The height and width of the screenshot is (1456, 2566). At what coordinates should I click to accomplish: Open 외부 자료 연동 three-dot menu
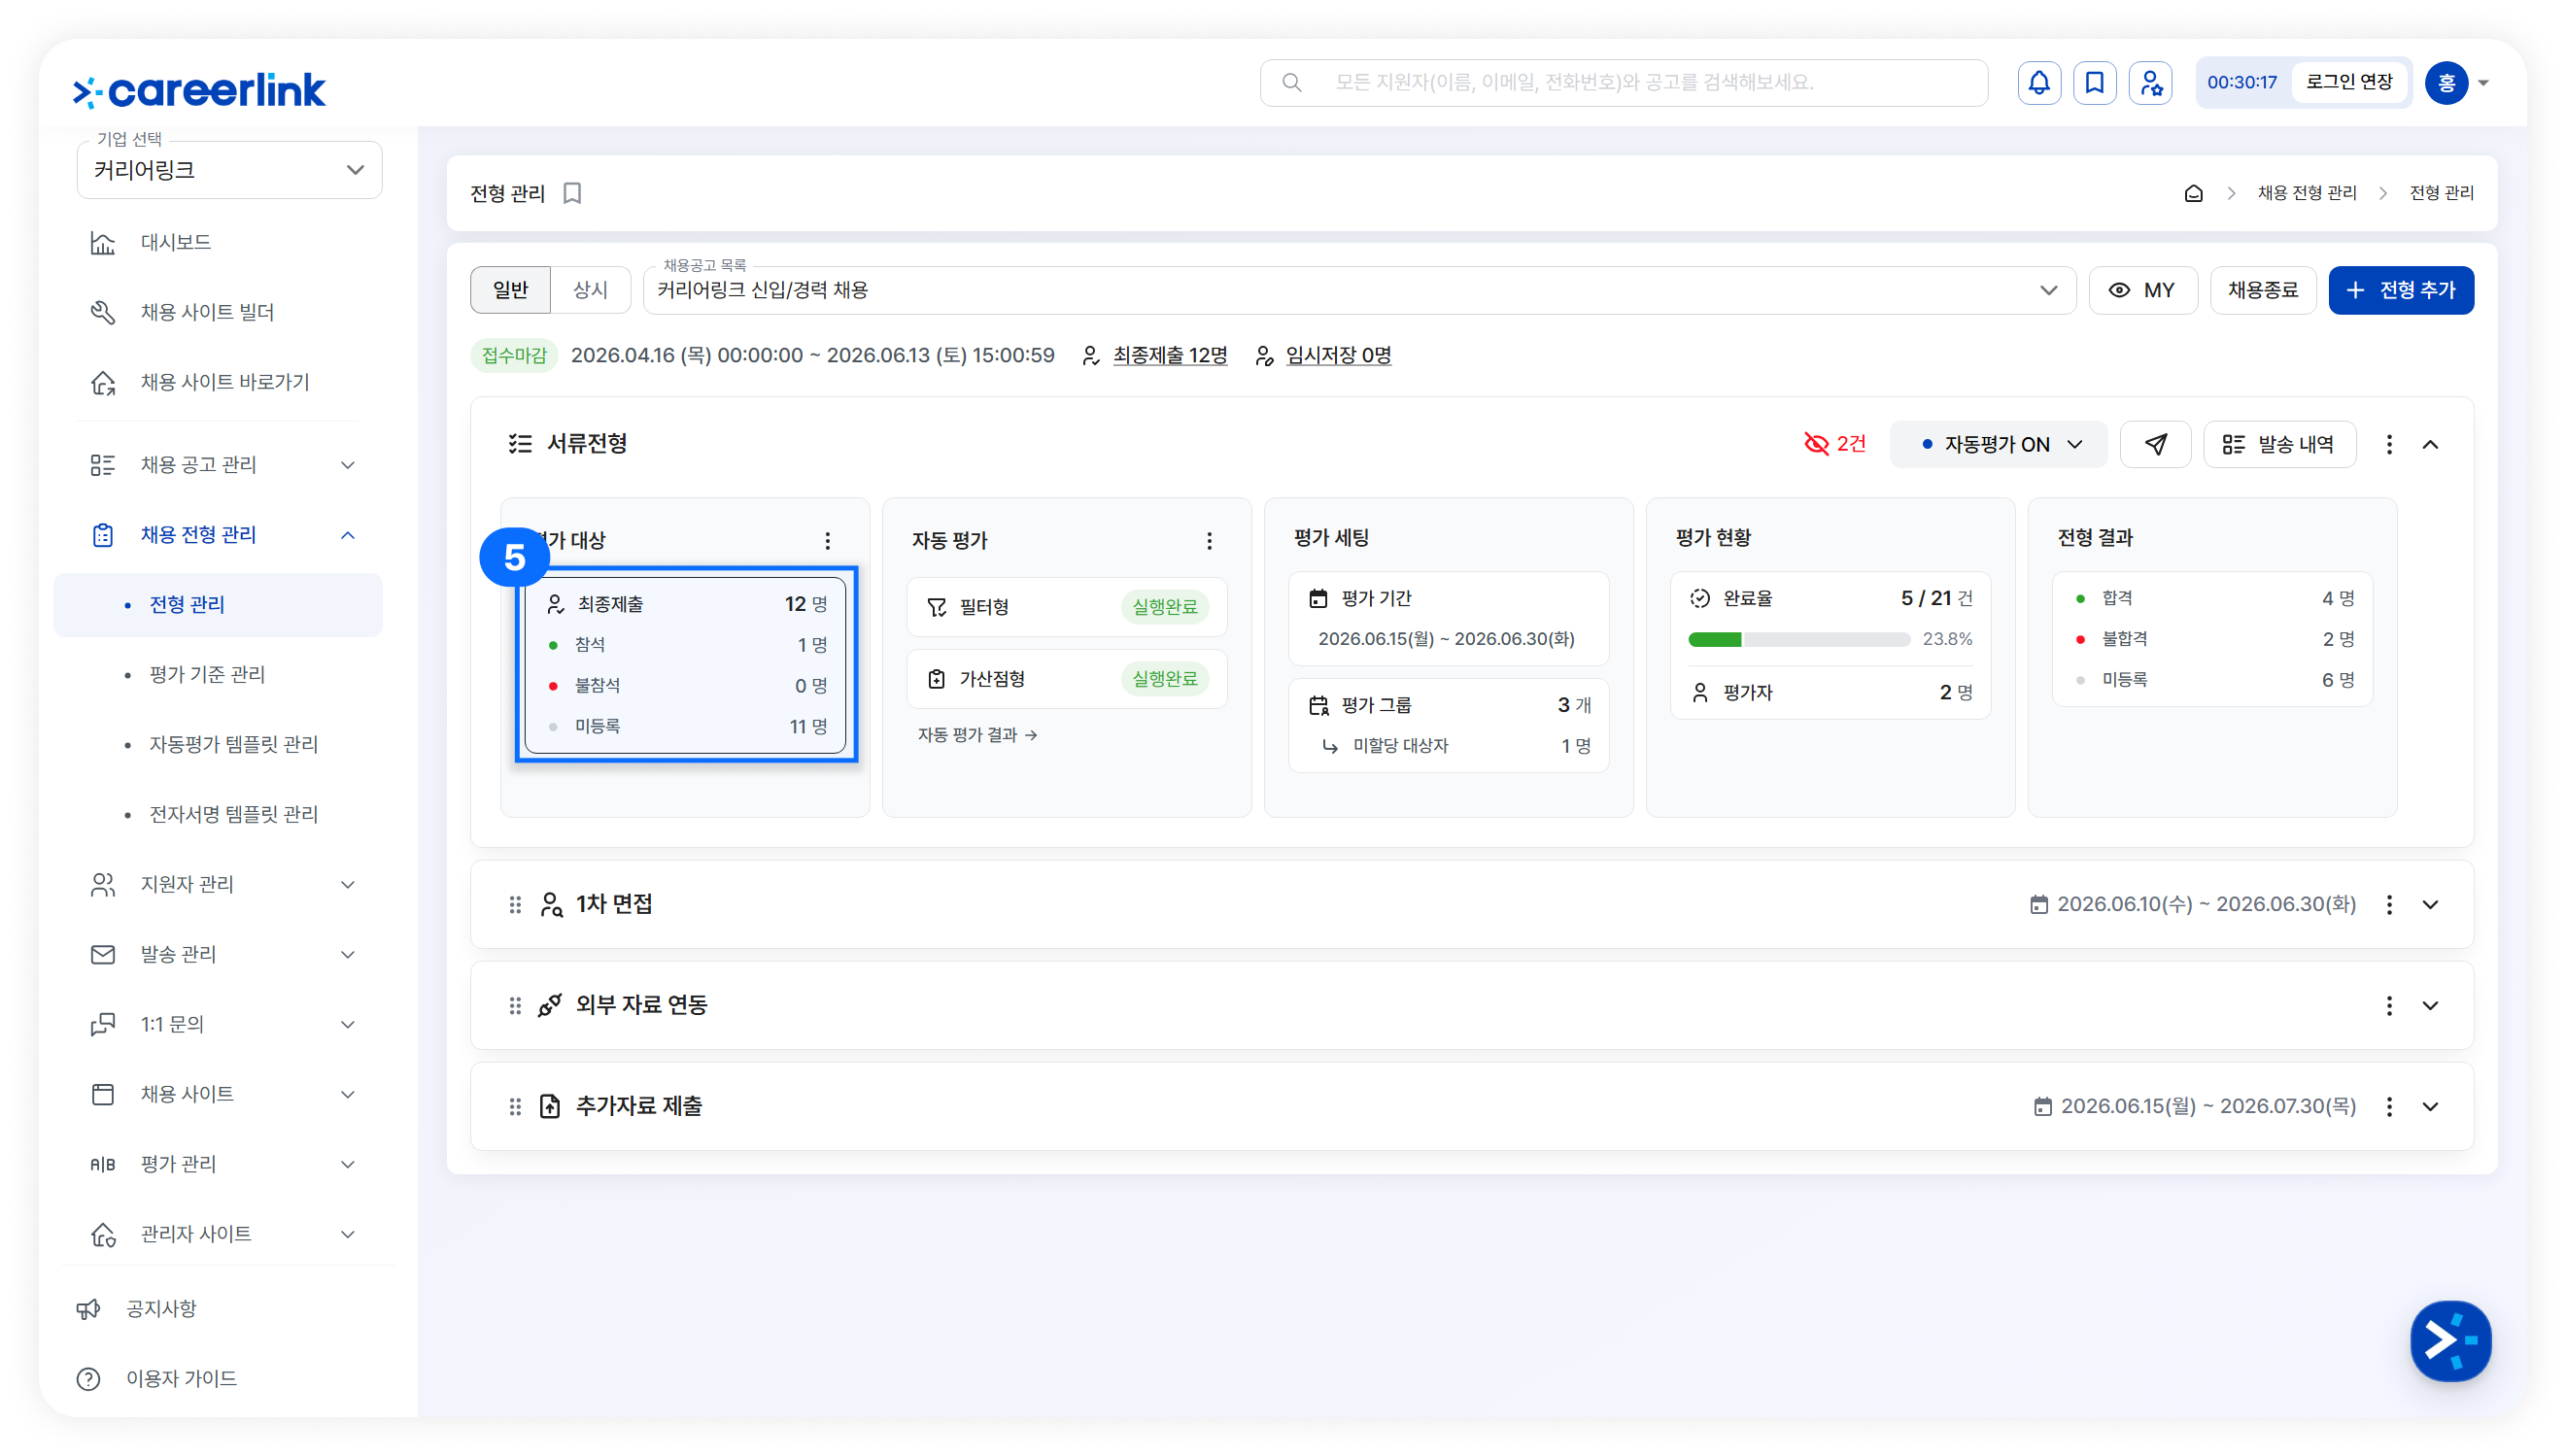(x=2389, y=1006)
